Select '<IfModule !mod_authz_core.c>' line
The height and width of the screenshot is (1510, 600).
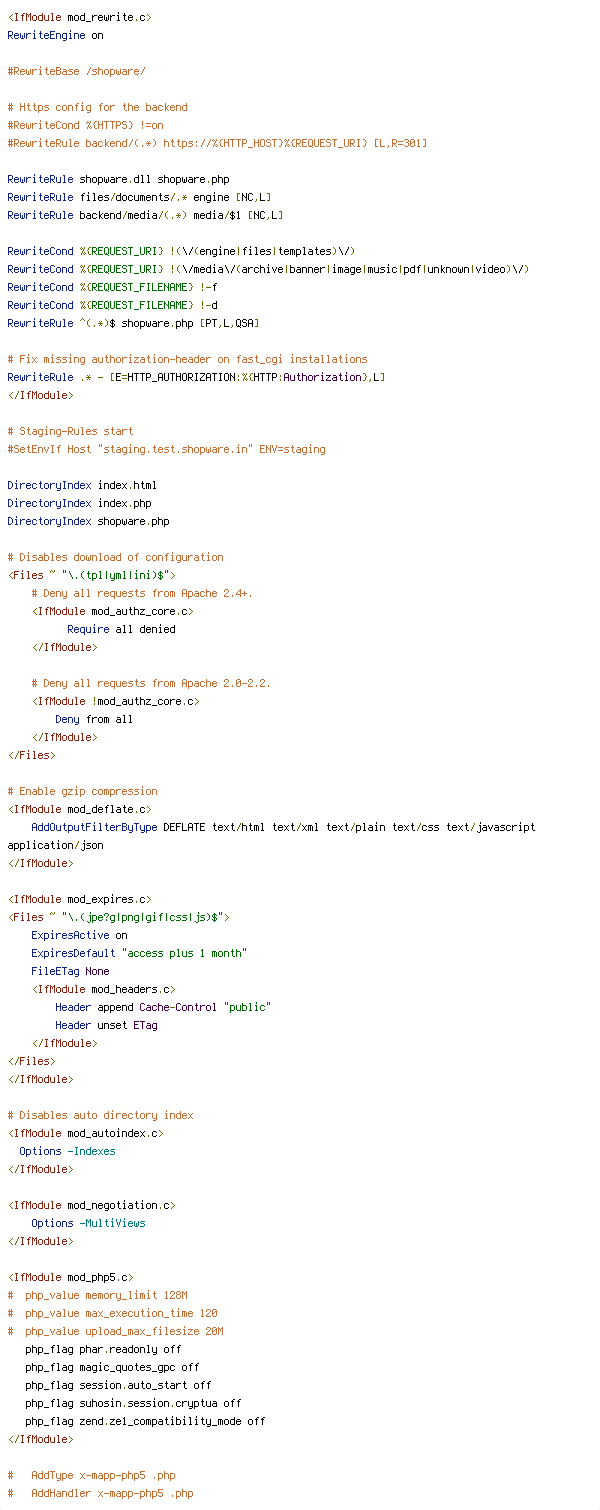click(x=115, y=701)
